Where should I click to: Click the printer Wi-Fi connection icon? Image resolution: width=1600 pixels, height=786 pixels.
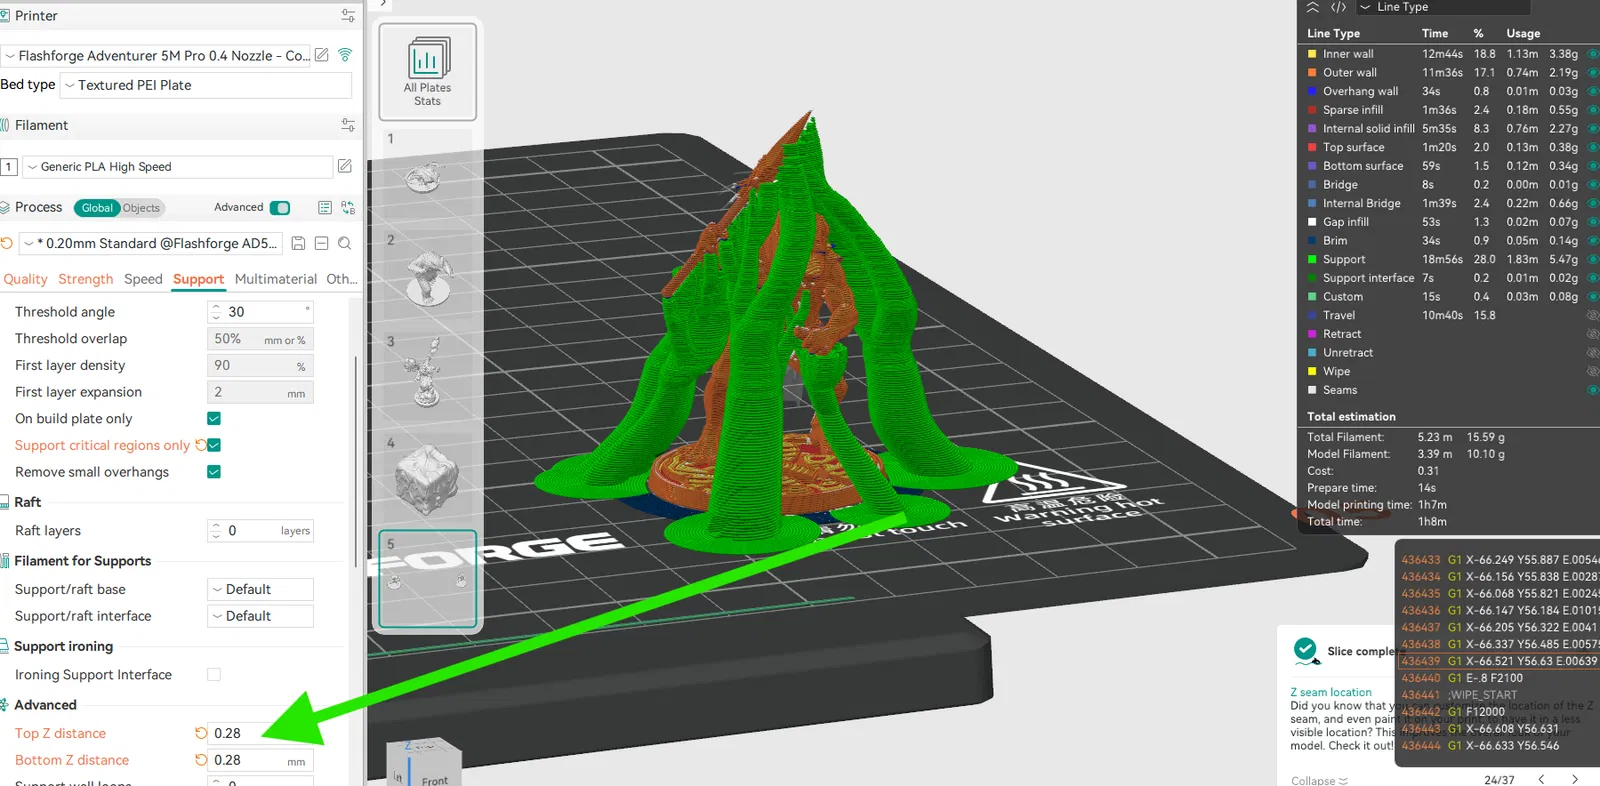(x=345, y=55)
